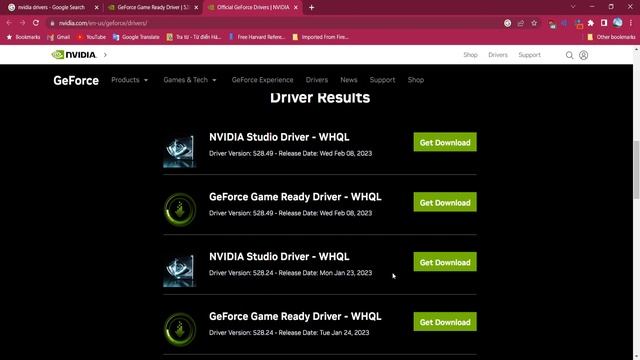
Task: Get Download for Studio Driver 528.24
Action: [445, 262]
